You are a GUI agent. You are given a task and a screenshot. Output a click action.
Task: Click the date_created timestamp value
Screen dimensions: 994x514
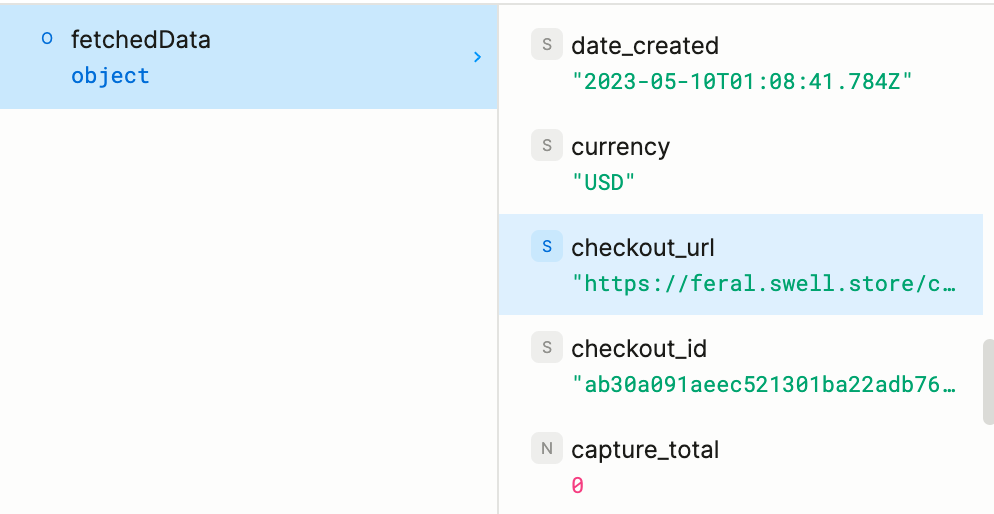[x=742, y=82]
